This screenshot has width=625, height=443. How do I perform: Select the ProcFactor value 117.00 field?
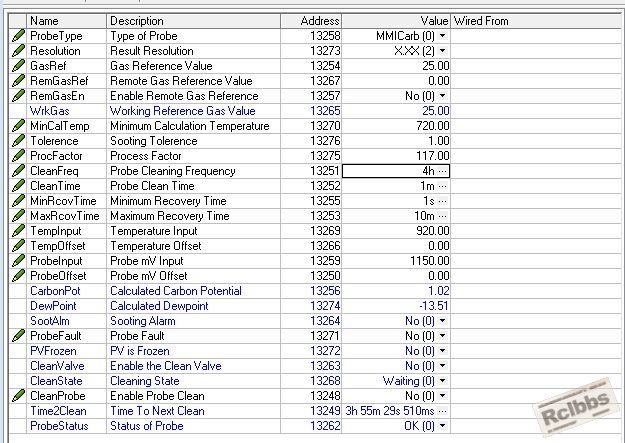[396, 156]
